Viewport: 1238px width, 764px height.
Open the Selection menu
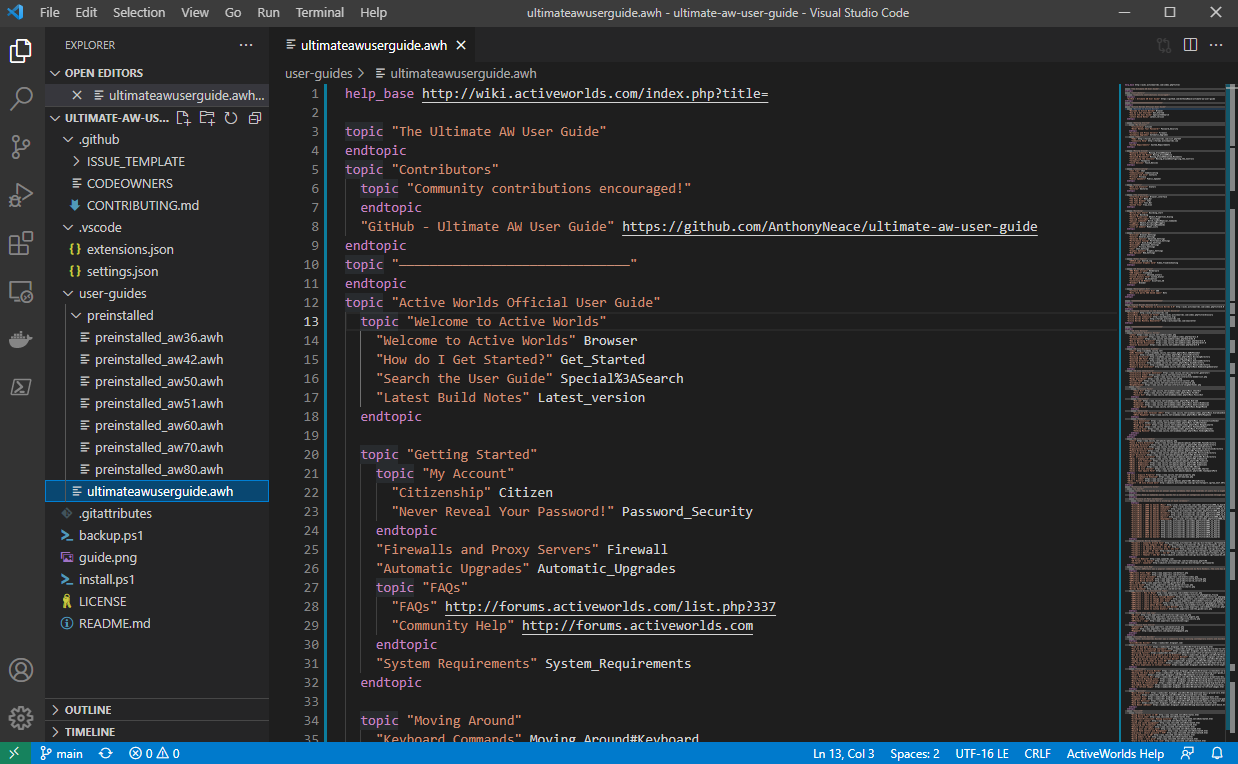139,12
